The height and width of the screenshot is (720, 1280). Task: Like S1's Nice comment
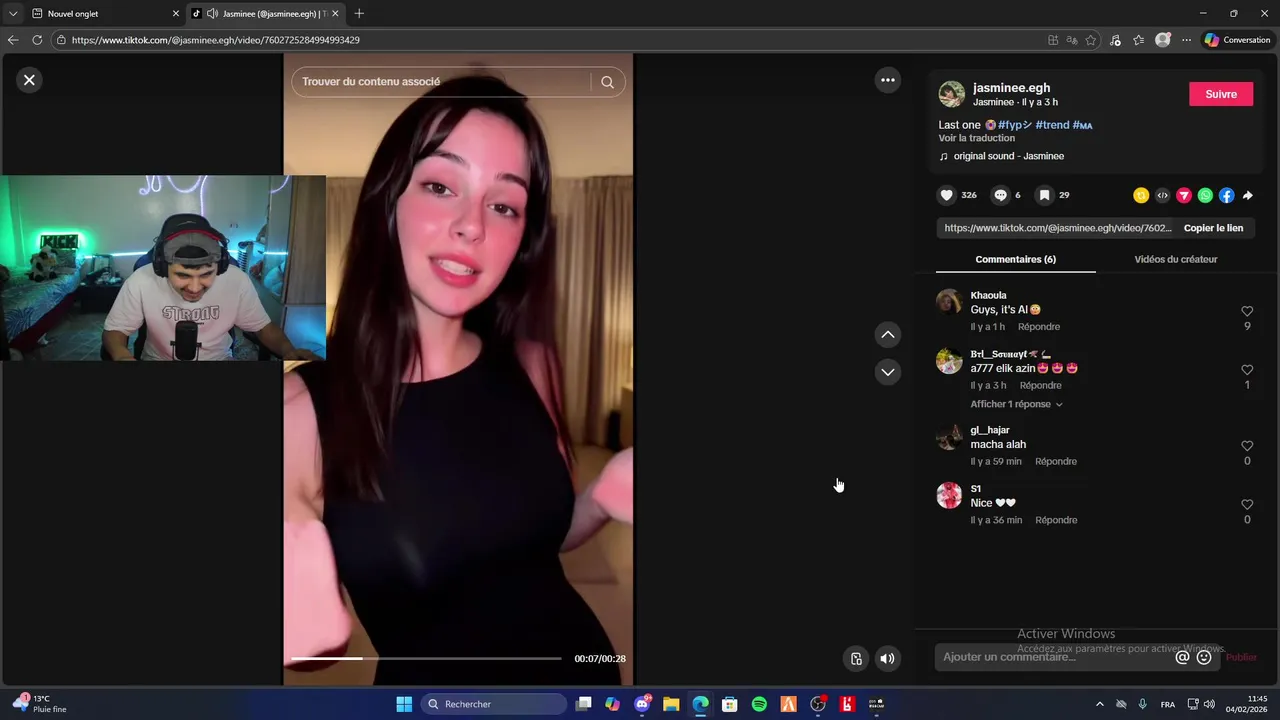click(1247, 505)
